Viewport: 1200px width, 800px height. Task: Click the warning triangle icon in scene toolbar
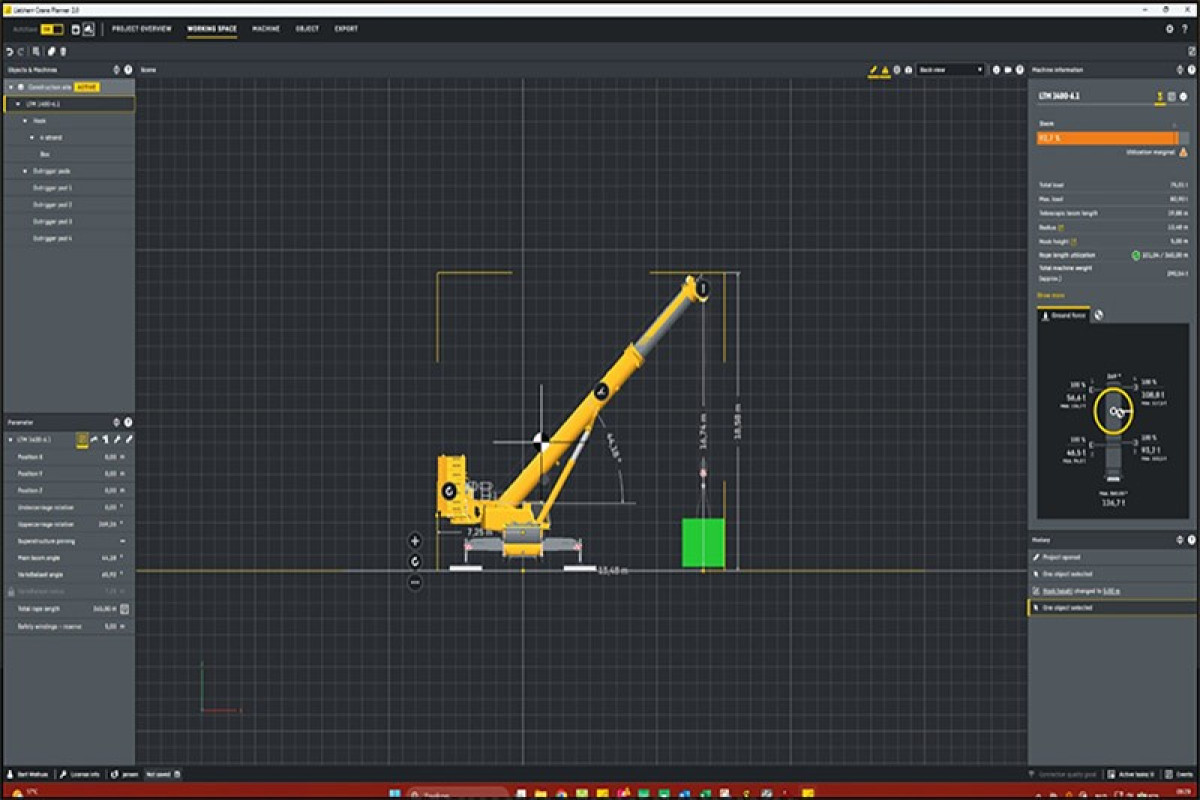pos(885,70)
